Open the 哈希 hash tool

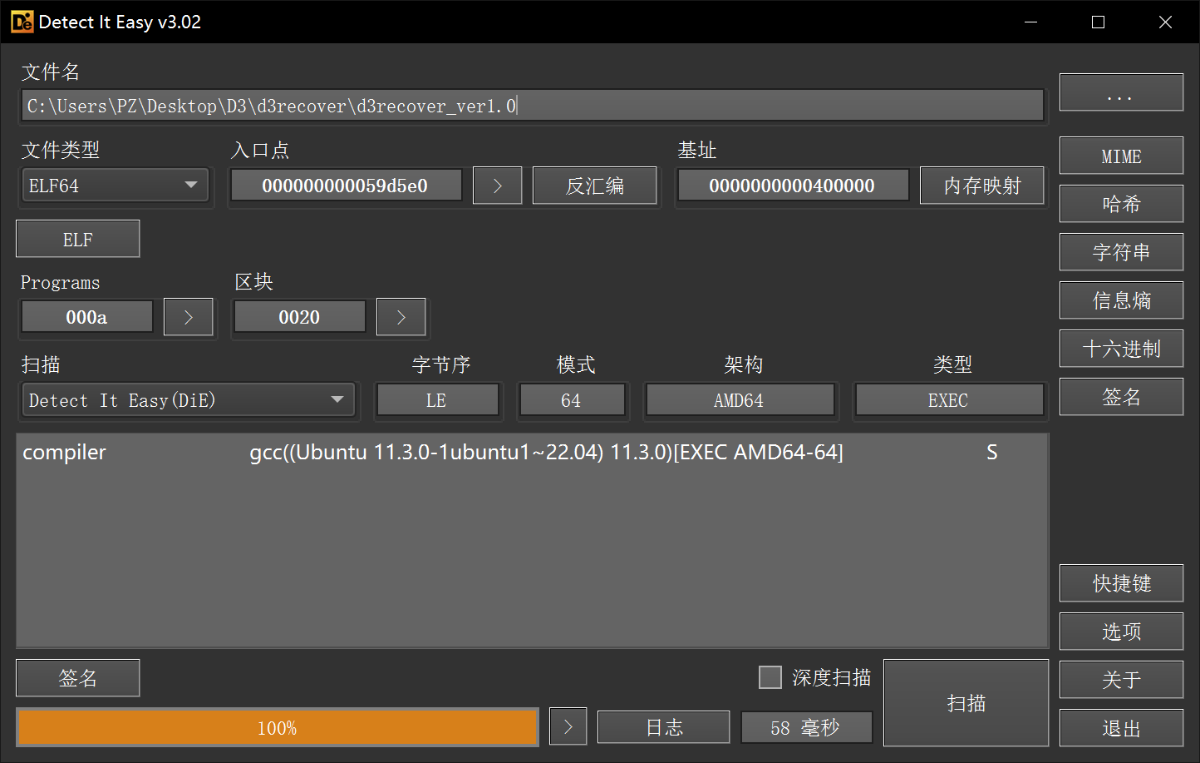[x=1121, y=204]
